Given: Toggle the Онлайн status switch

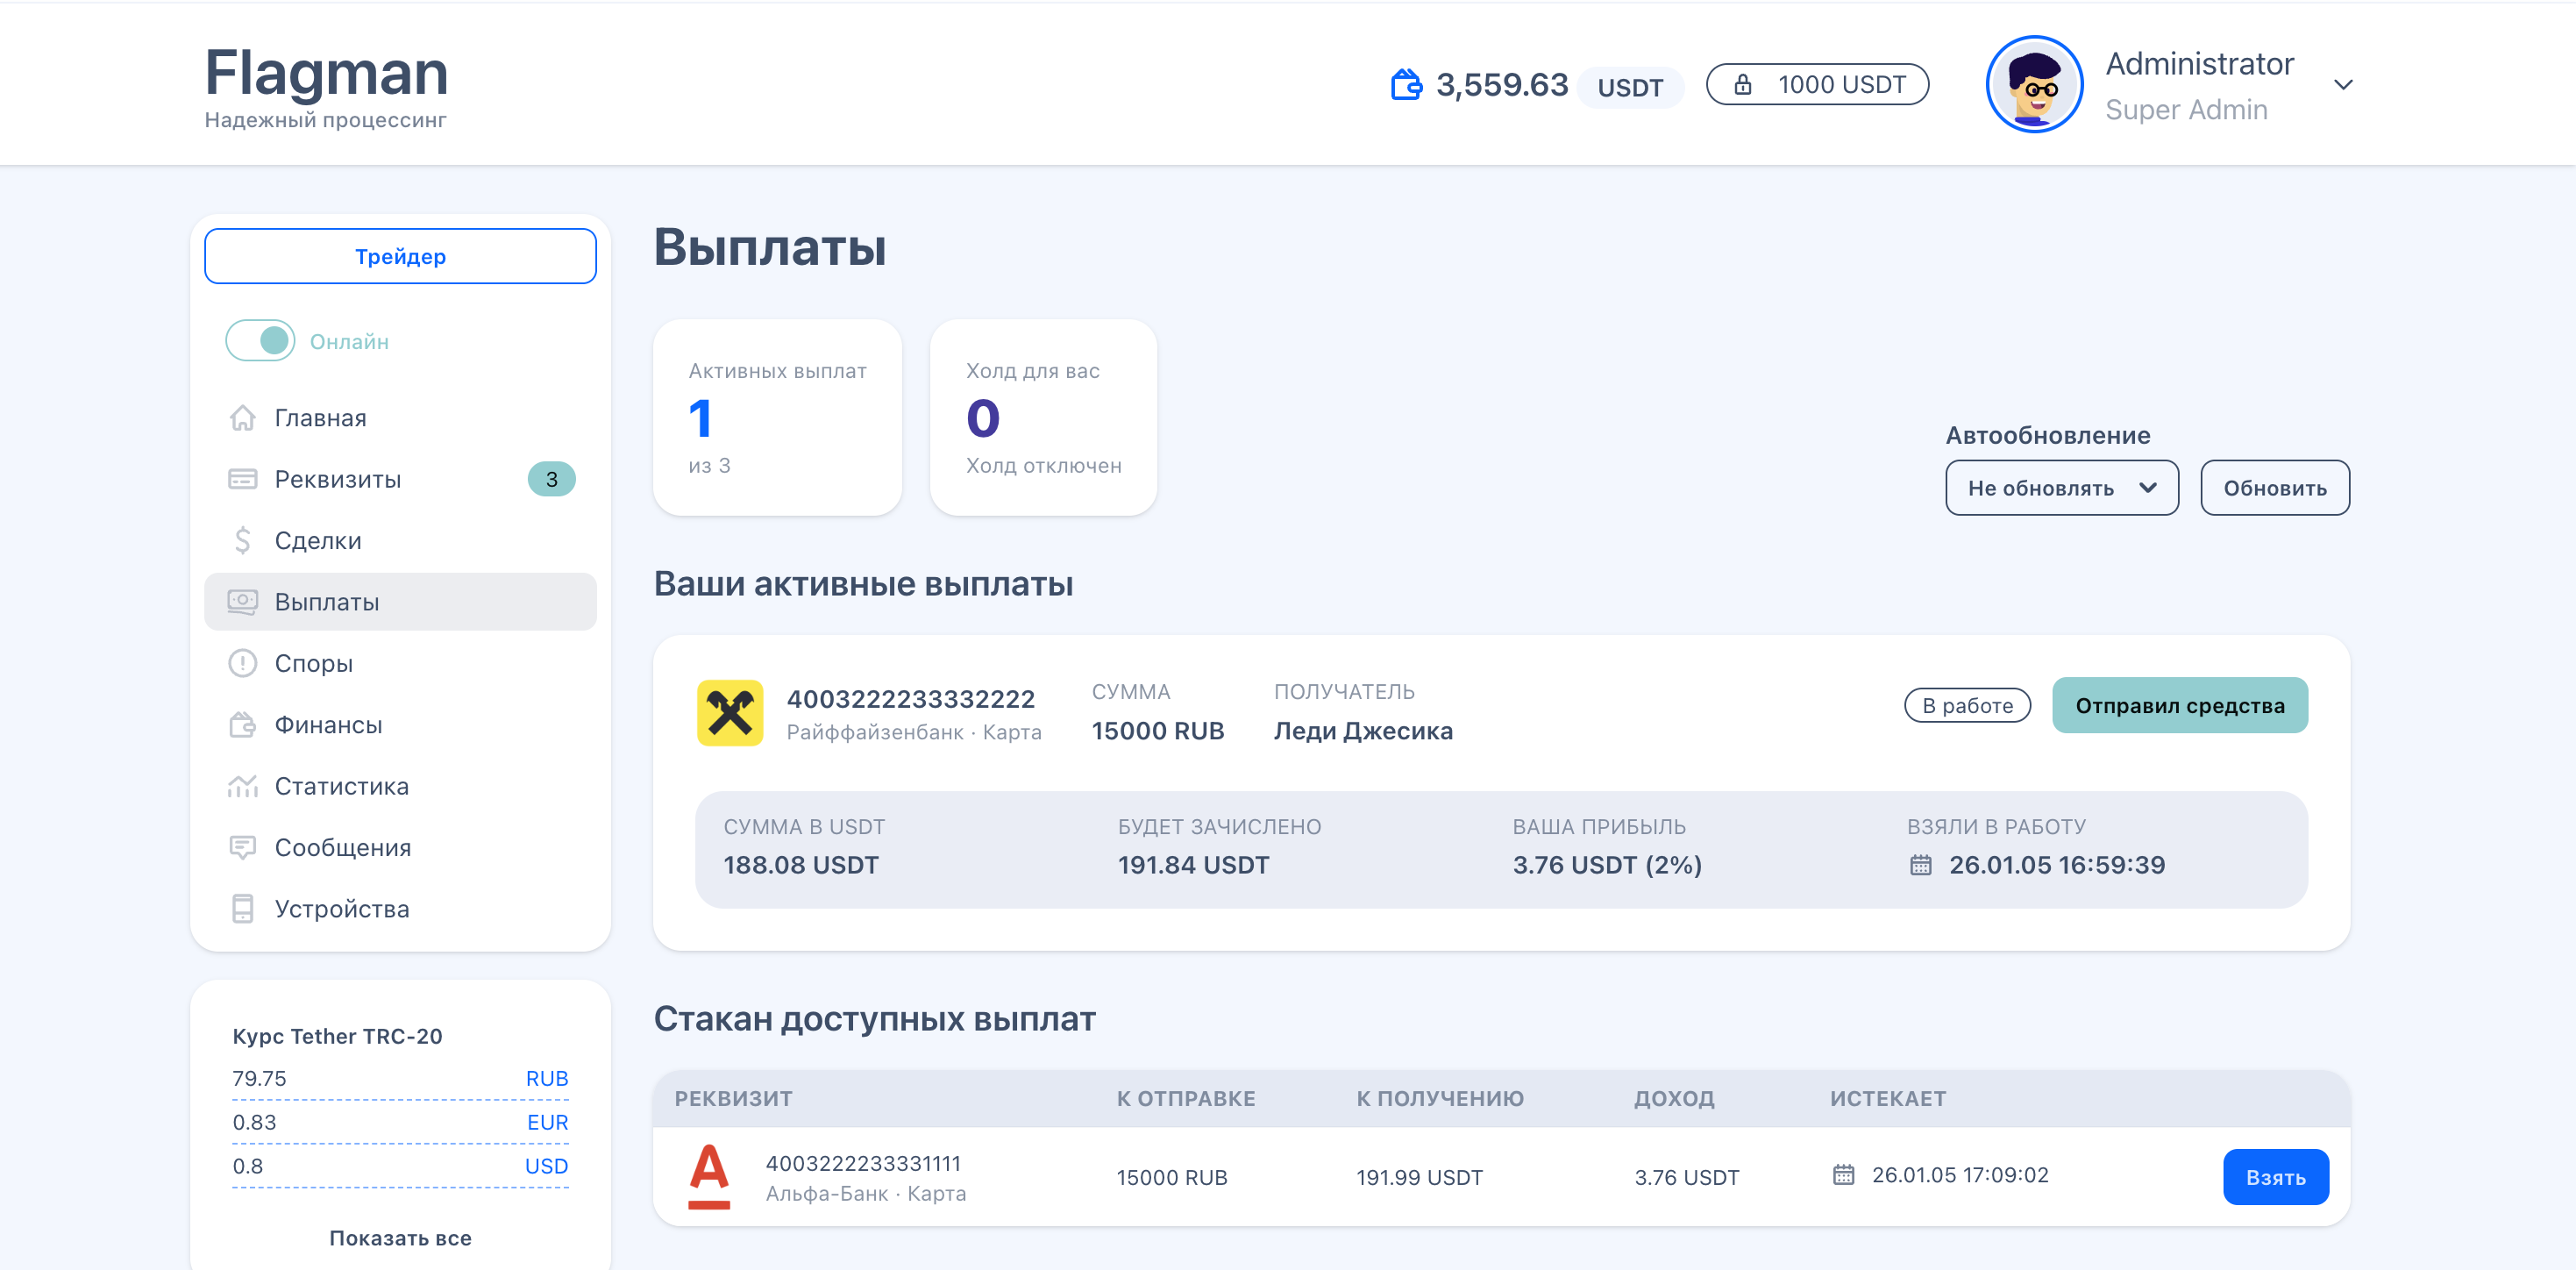Looking at the screenshot, I should point(260,341).
